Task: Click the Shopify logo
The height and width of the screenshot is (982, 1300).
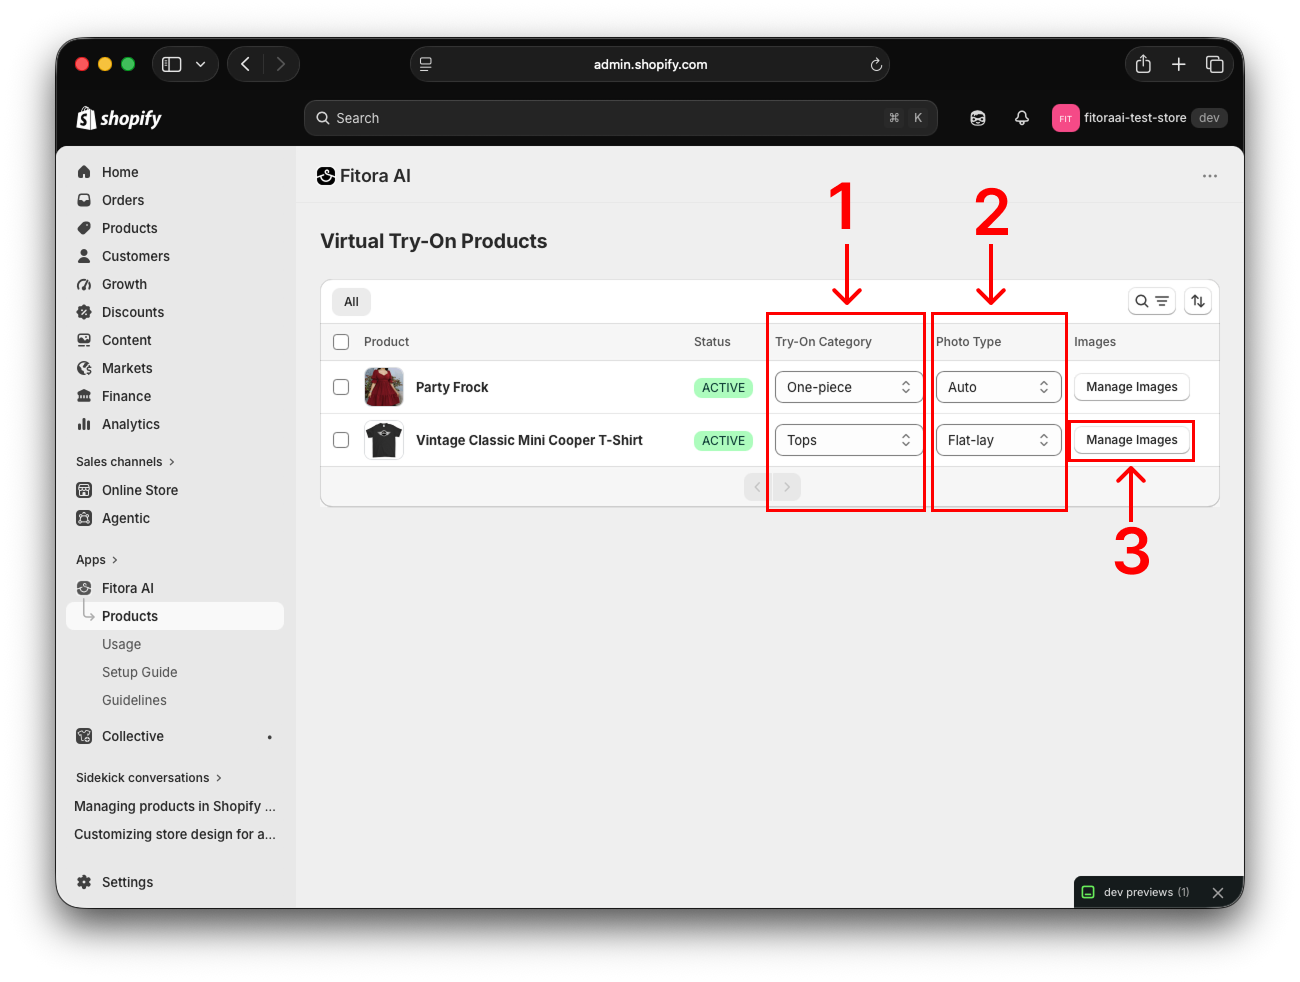Action: point(119,118)
